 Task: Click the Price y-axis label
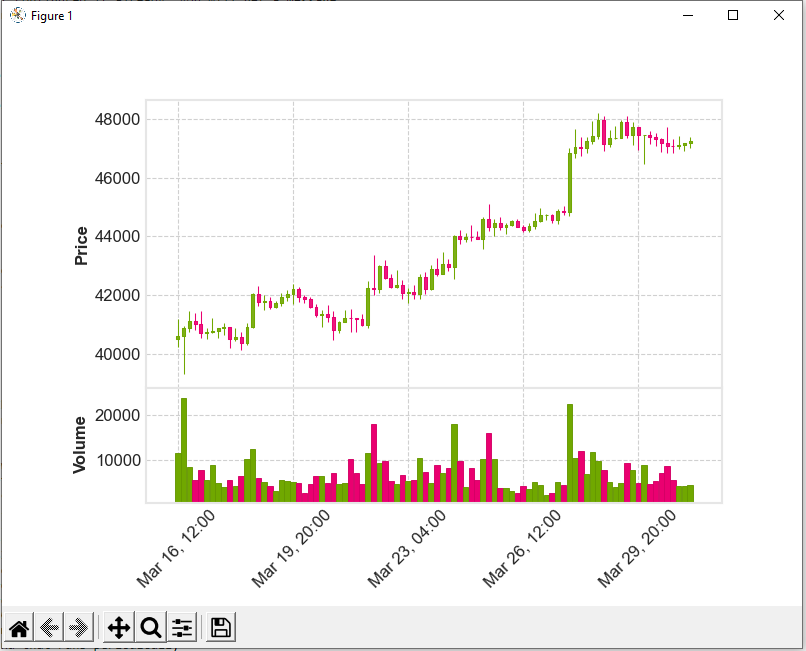click(x=82, y=246)
